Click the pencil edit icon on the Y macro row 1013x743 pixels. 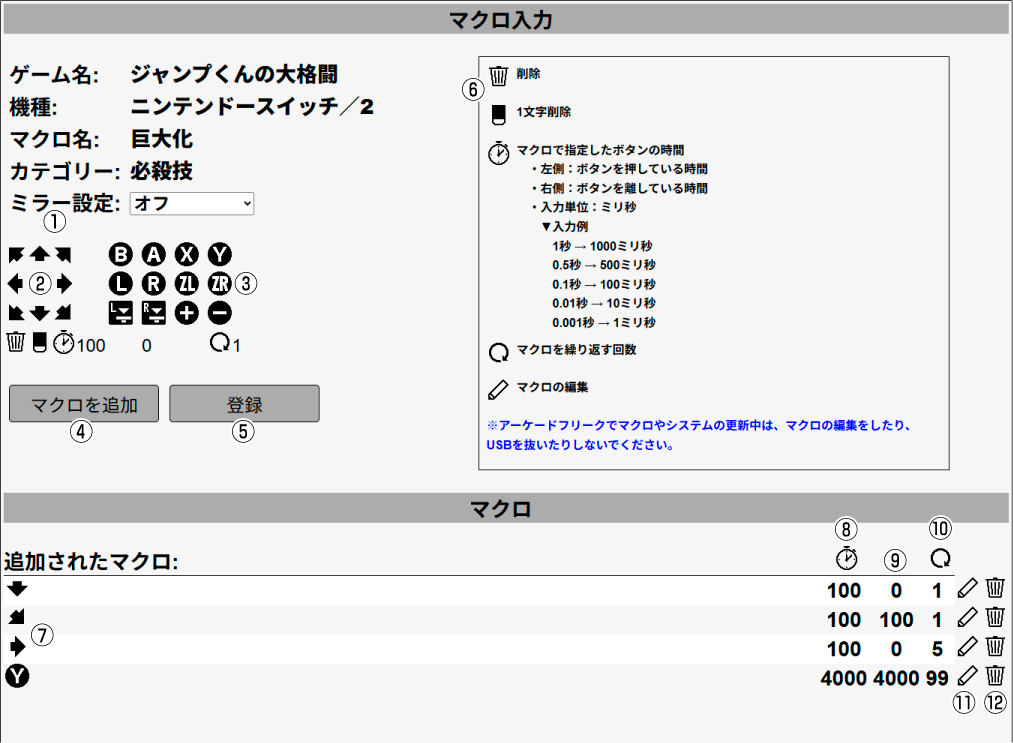966,677
